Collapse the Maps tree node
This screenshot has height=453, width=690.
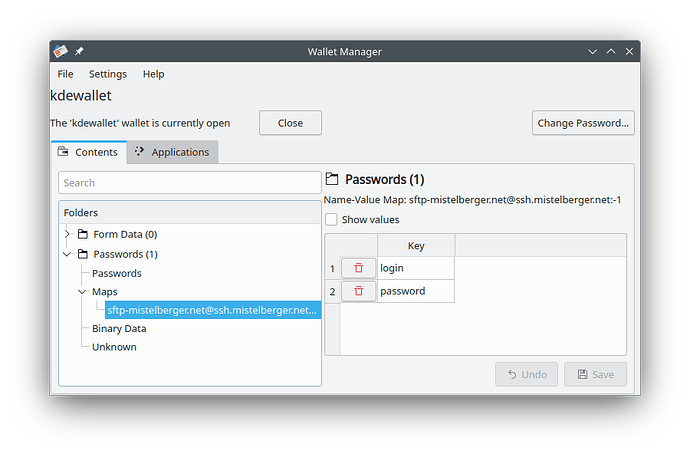pyautogui.click(x=82, y=292)
